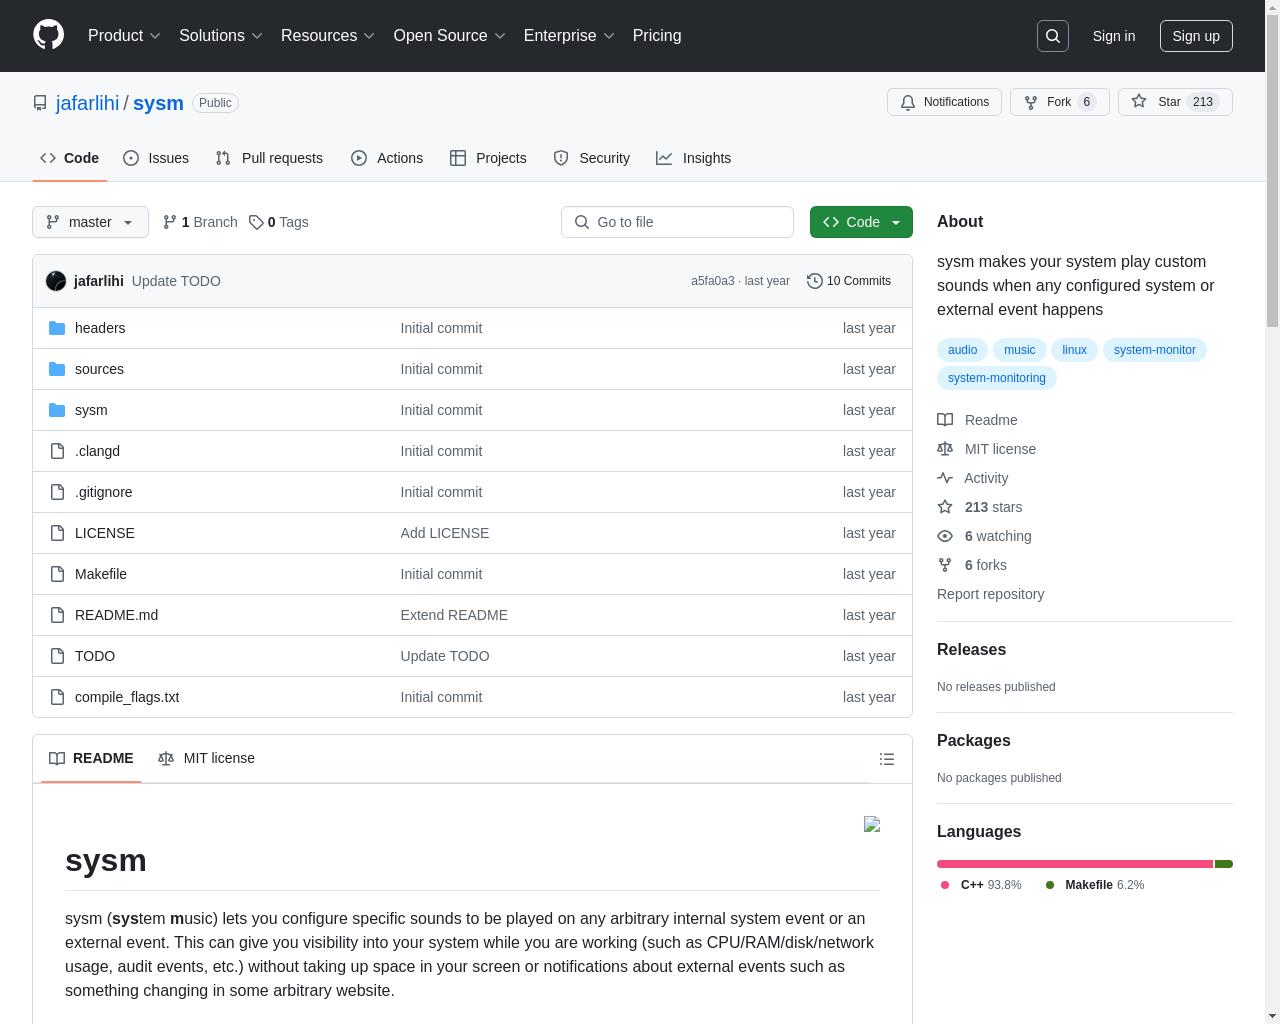
Task: Switch to the Projects tab
Action: tap(488, 158)
